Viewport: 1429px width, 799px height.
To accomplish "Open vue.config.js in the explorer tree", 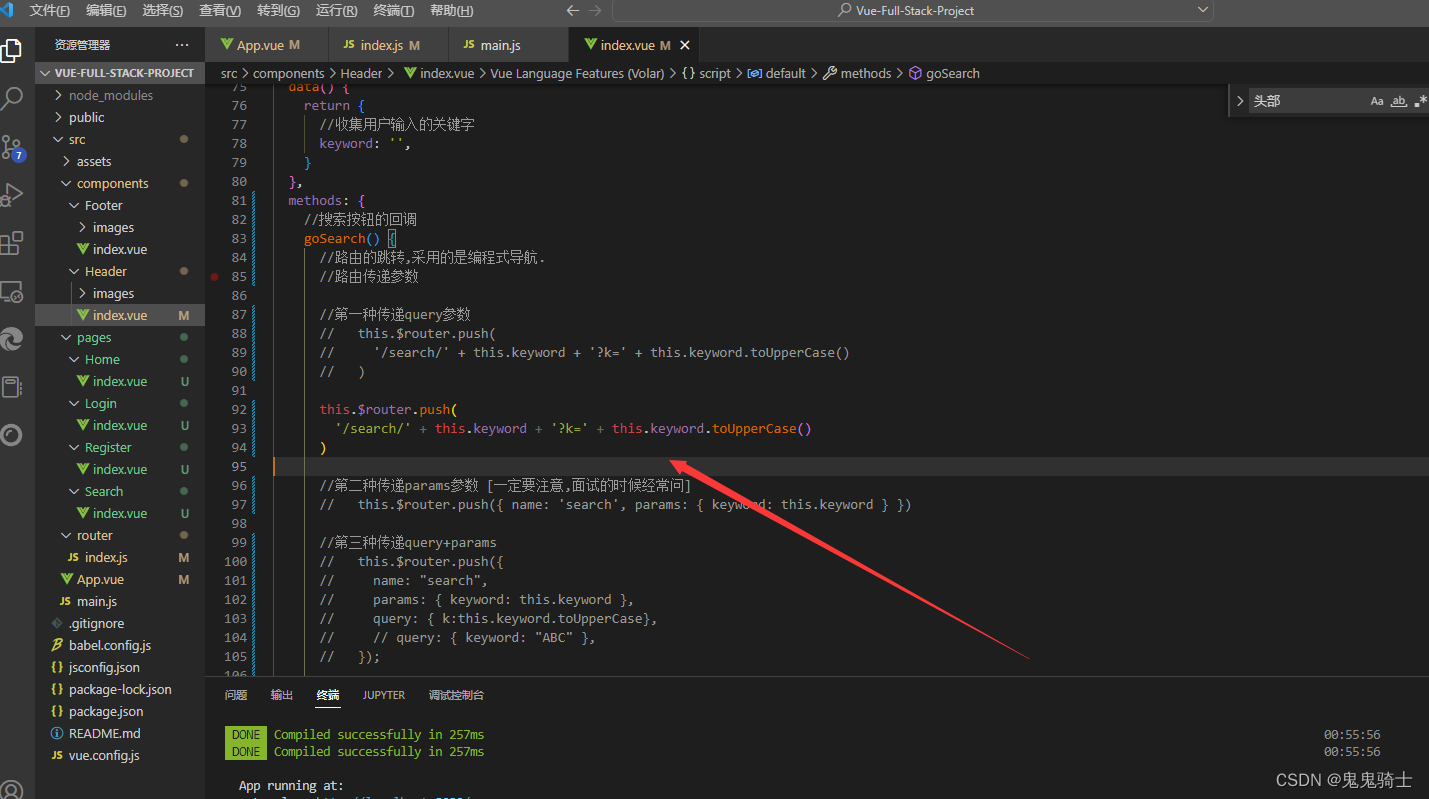I will tap(120, 755).
